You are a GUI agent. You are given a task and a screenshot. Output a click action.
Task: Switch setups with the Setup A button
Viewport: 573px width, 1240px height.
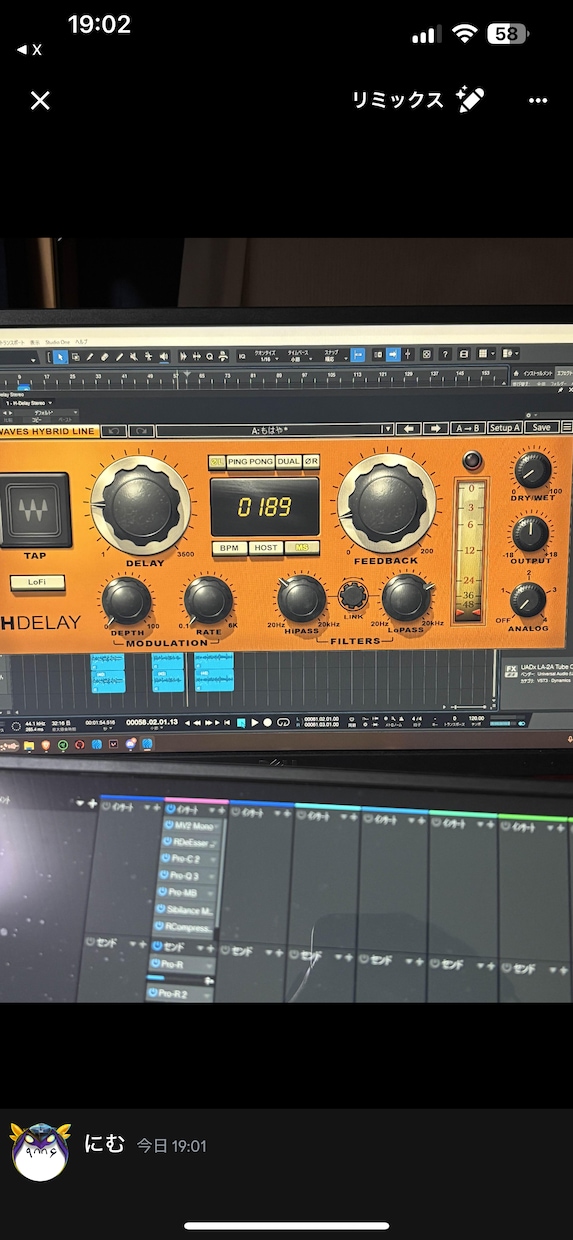[503, 427]
